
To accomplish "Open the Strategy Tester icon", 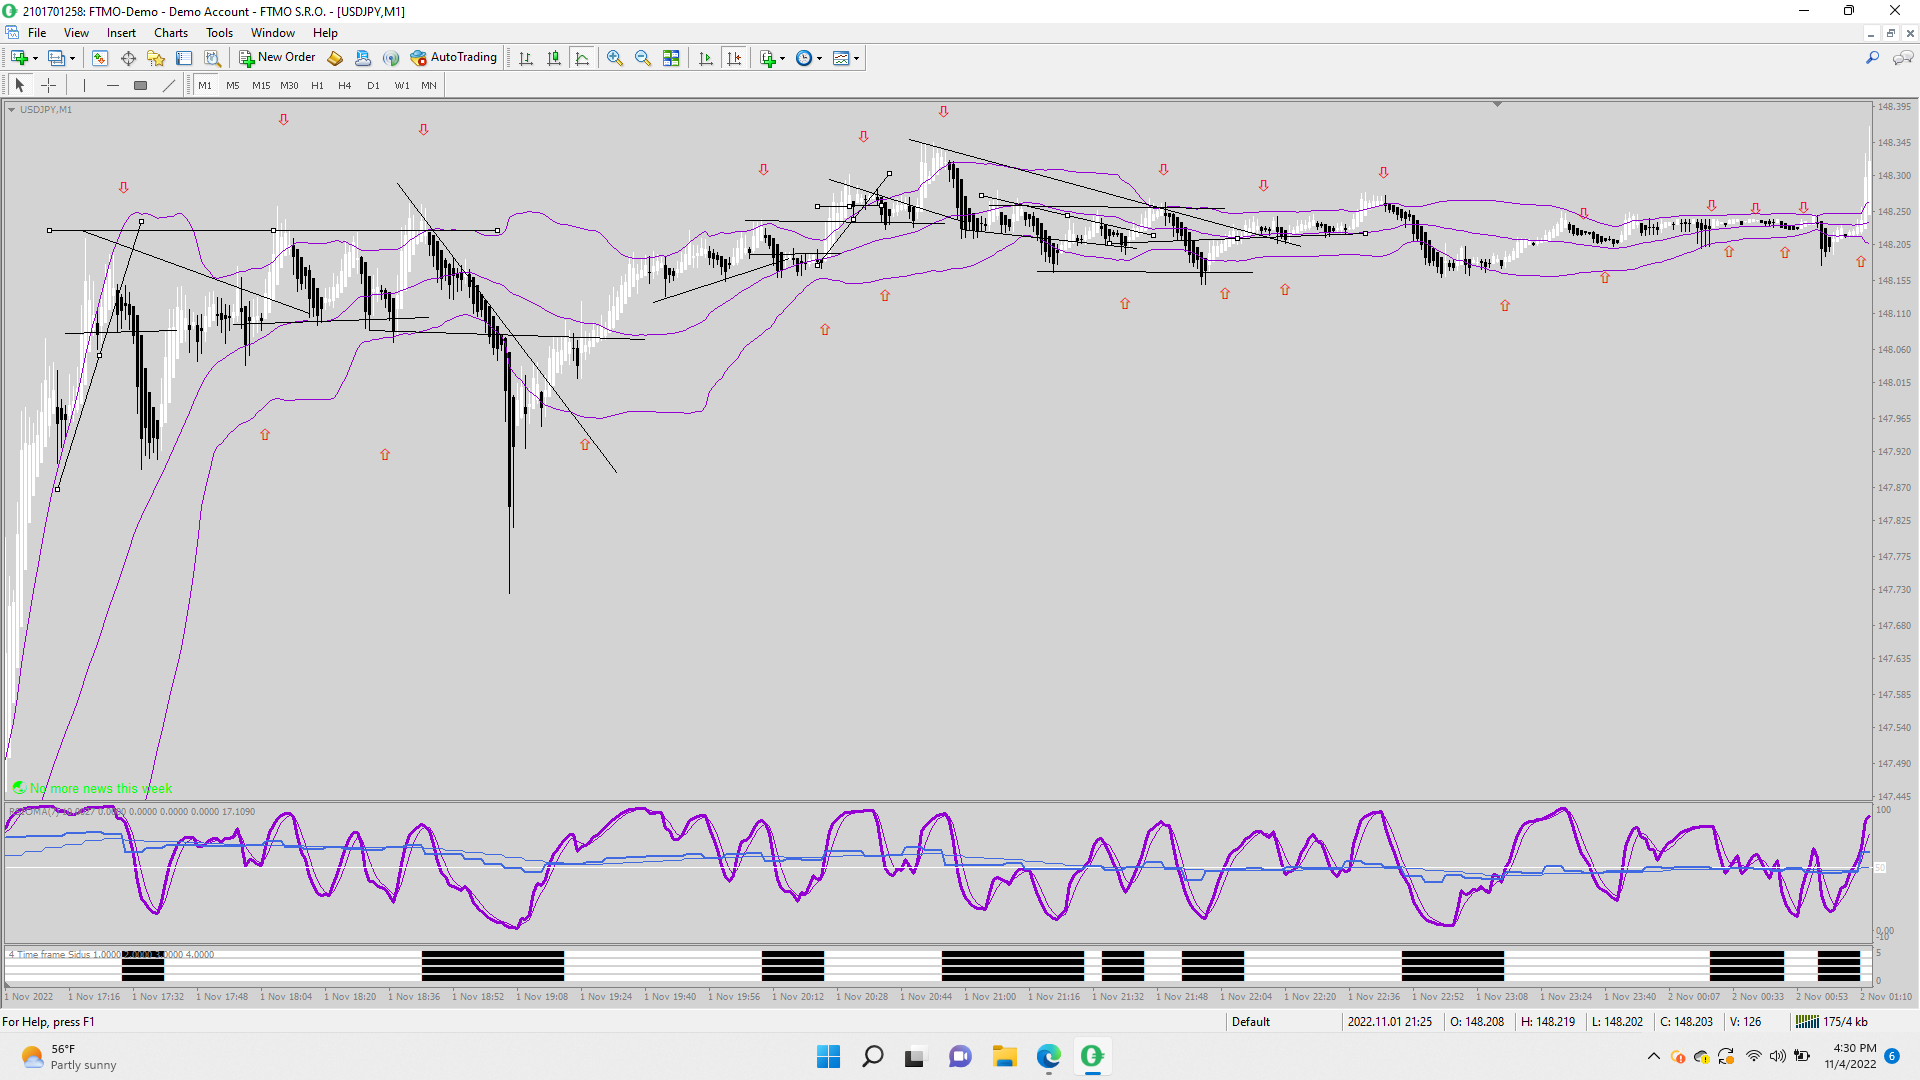I will click(x=212, y=58).
